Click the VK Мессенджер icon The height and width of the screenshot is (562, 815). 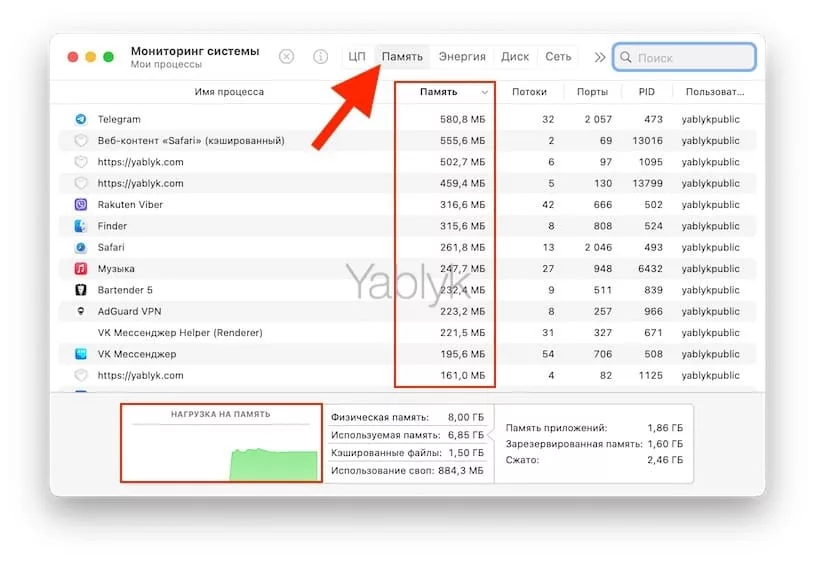[81, 354]
